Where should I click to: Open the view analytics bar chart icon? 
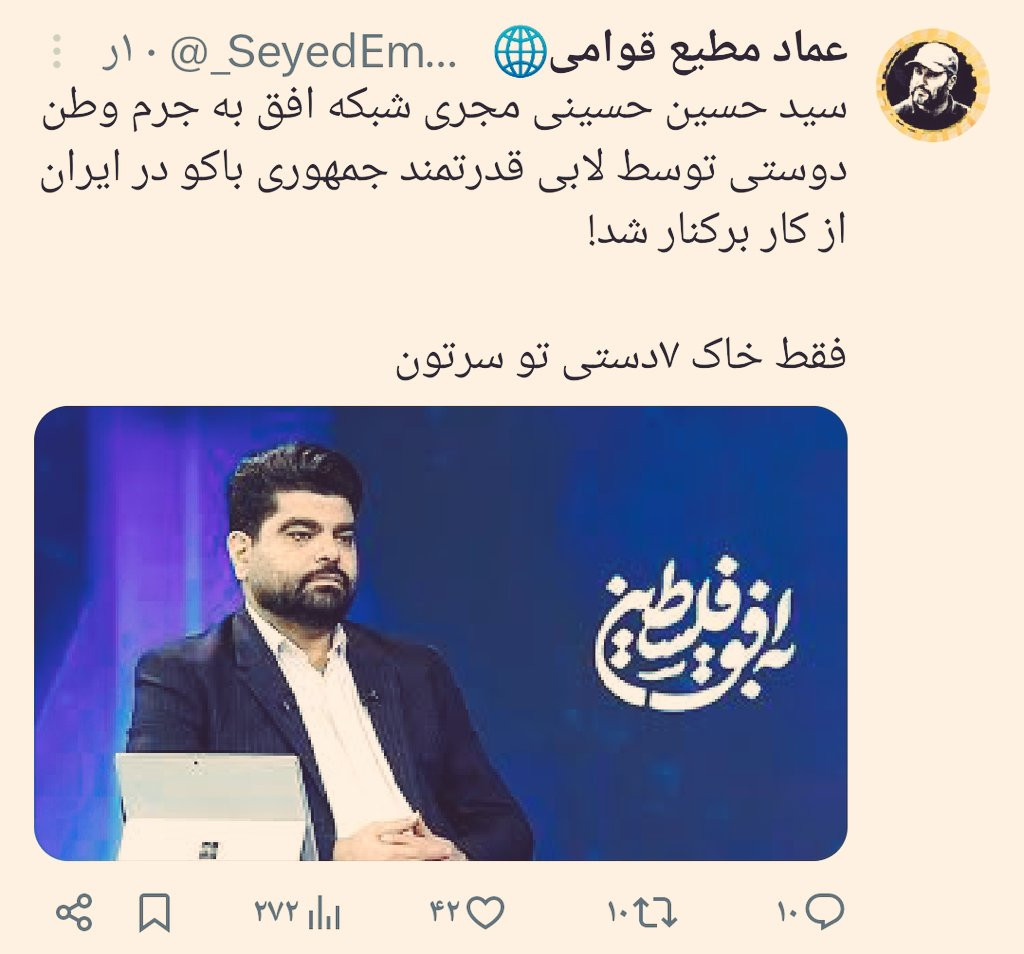325,913
